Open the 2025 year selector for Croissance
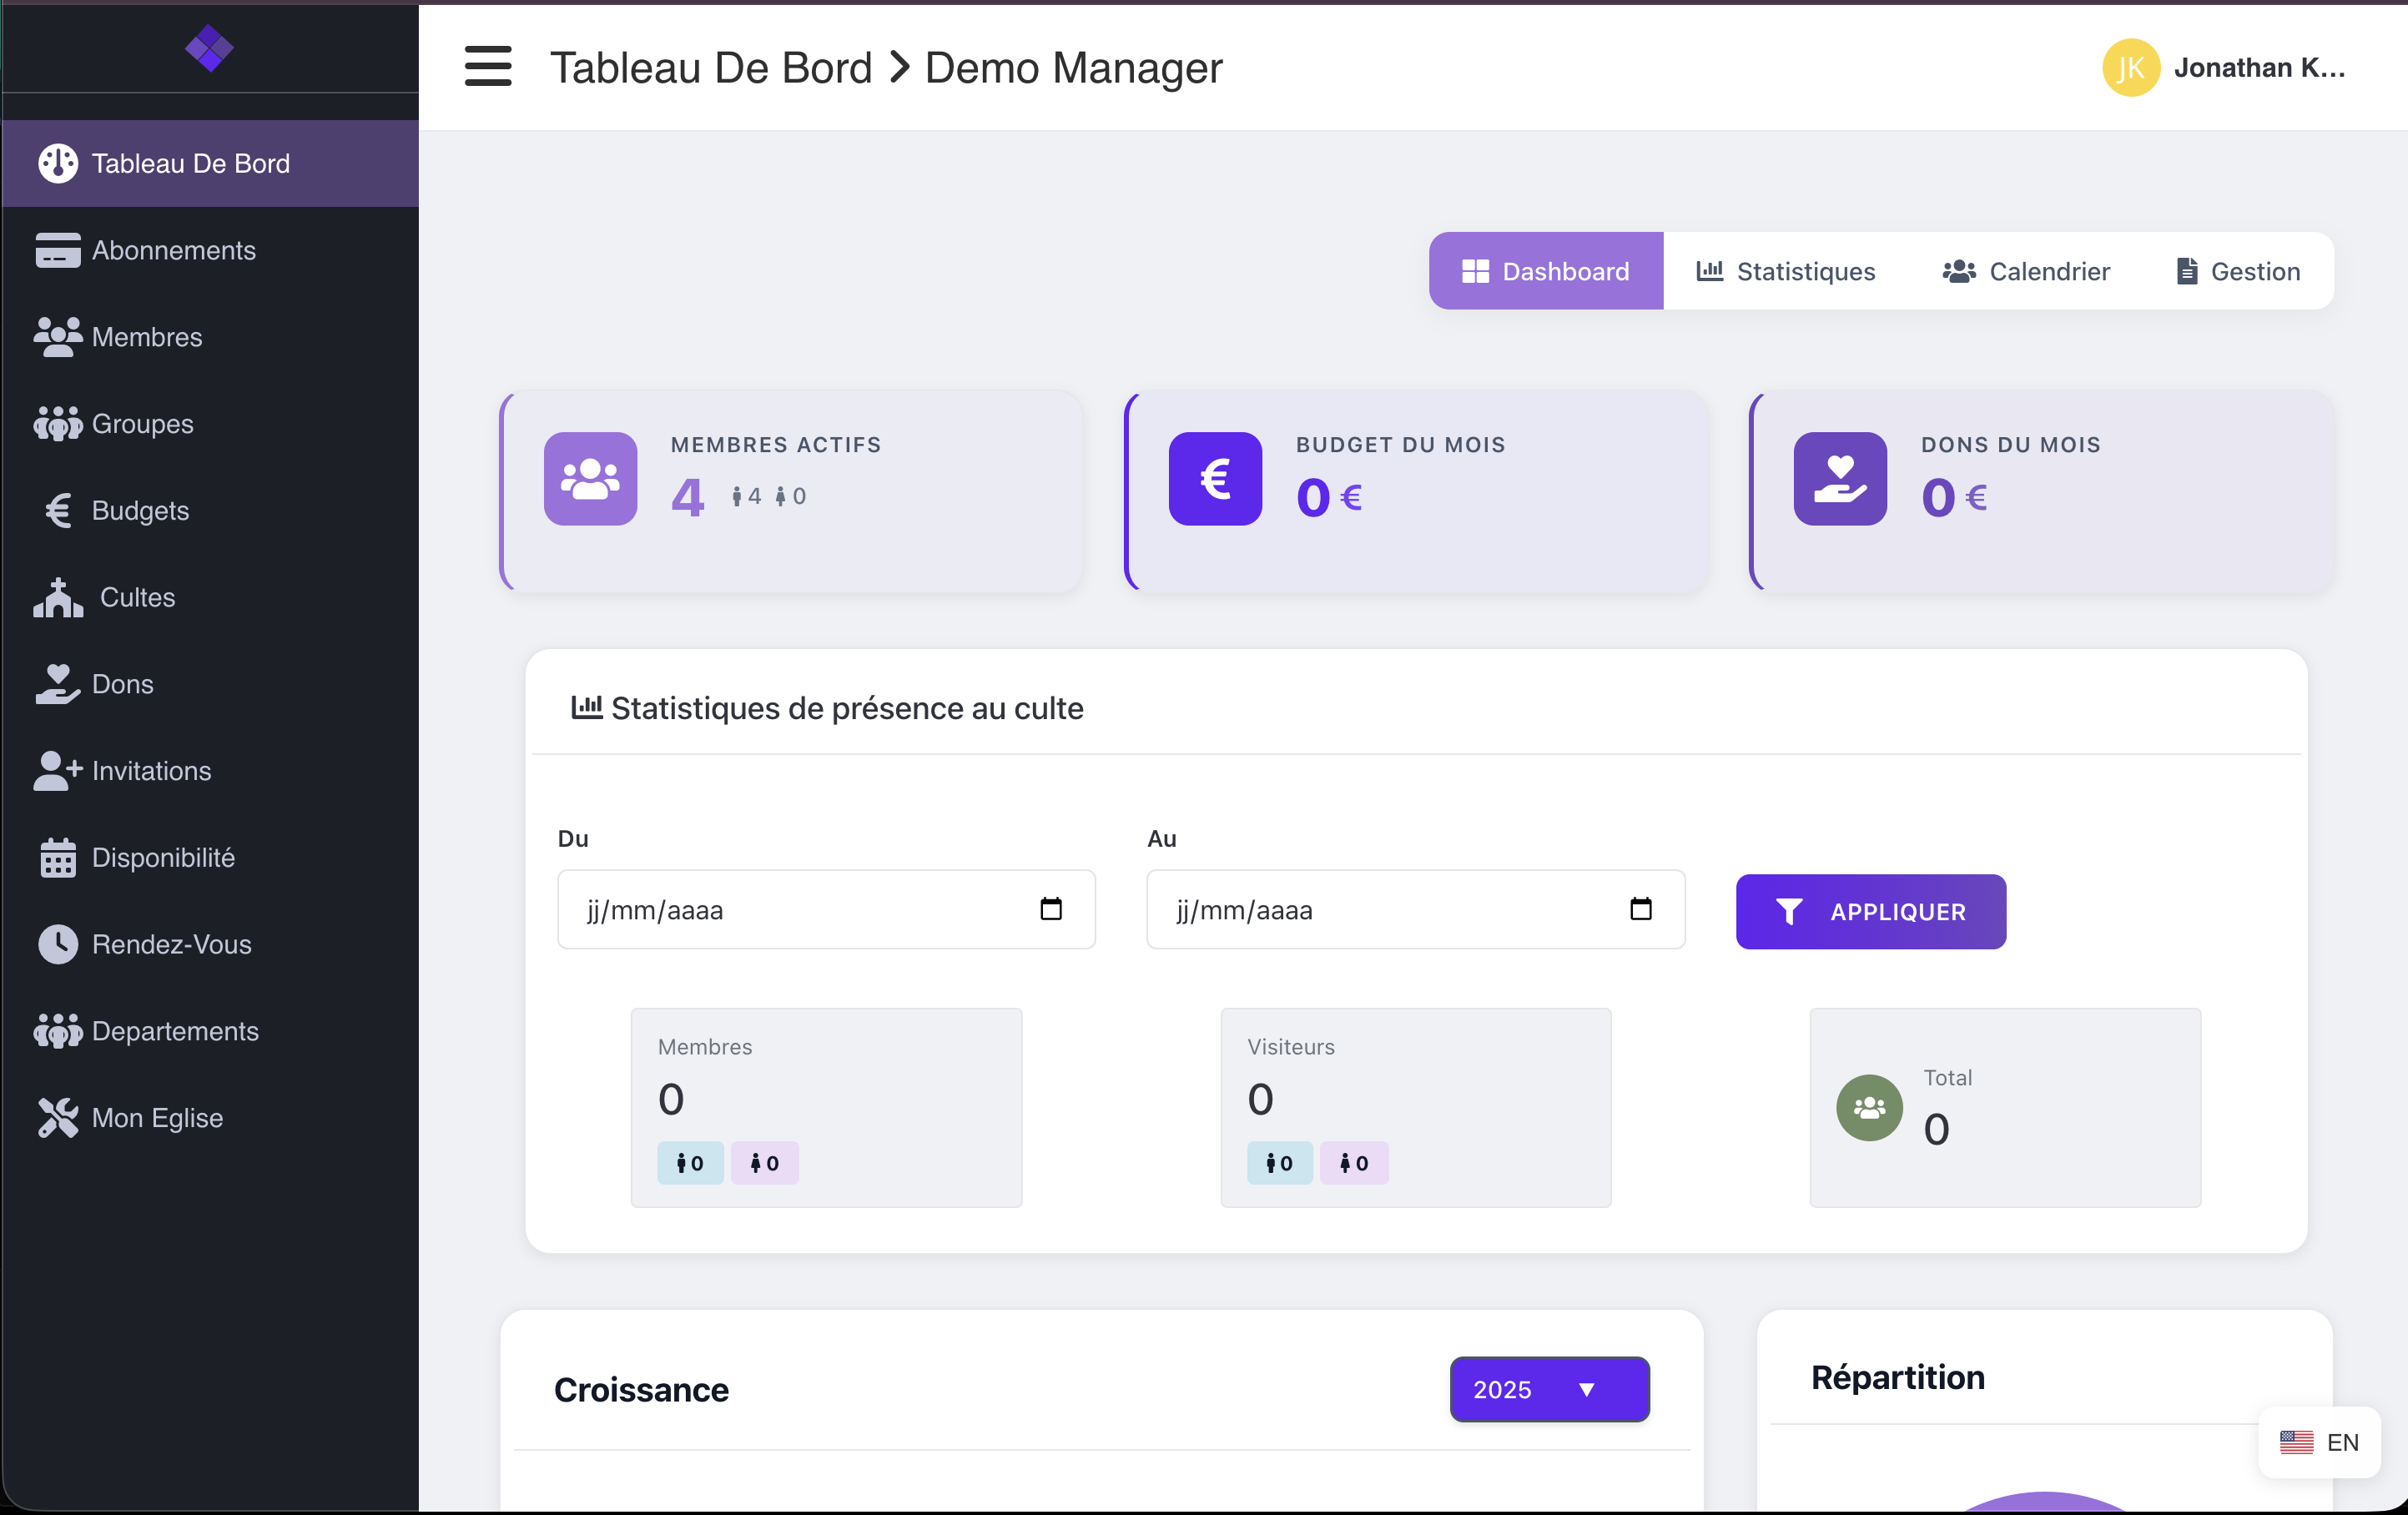2408x1515 pixels. coord(1548,1389)
